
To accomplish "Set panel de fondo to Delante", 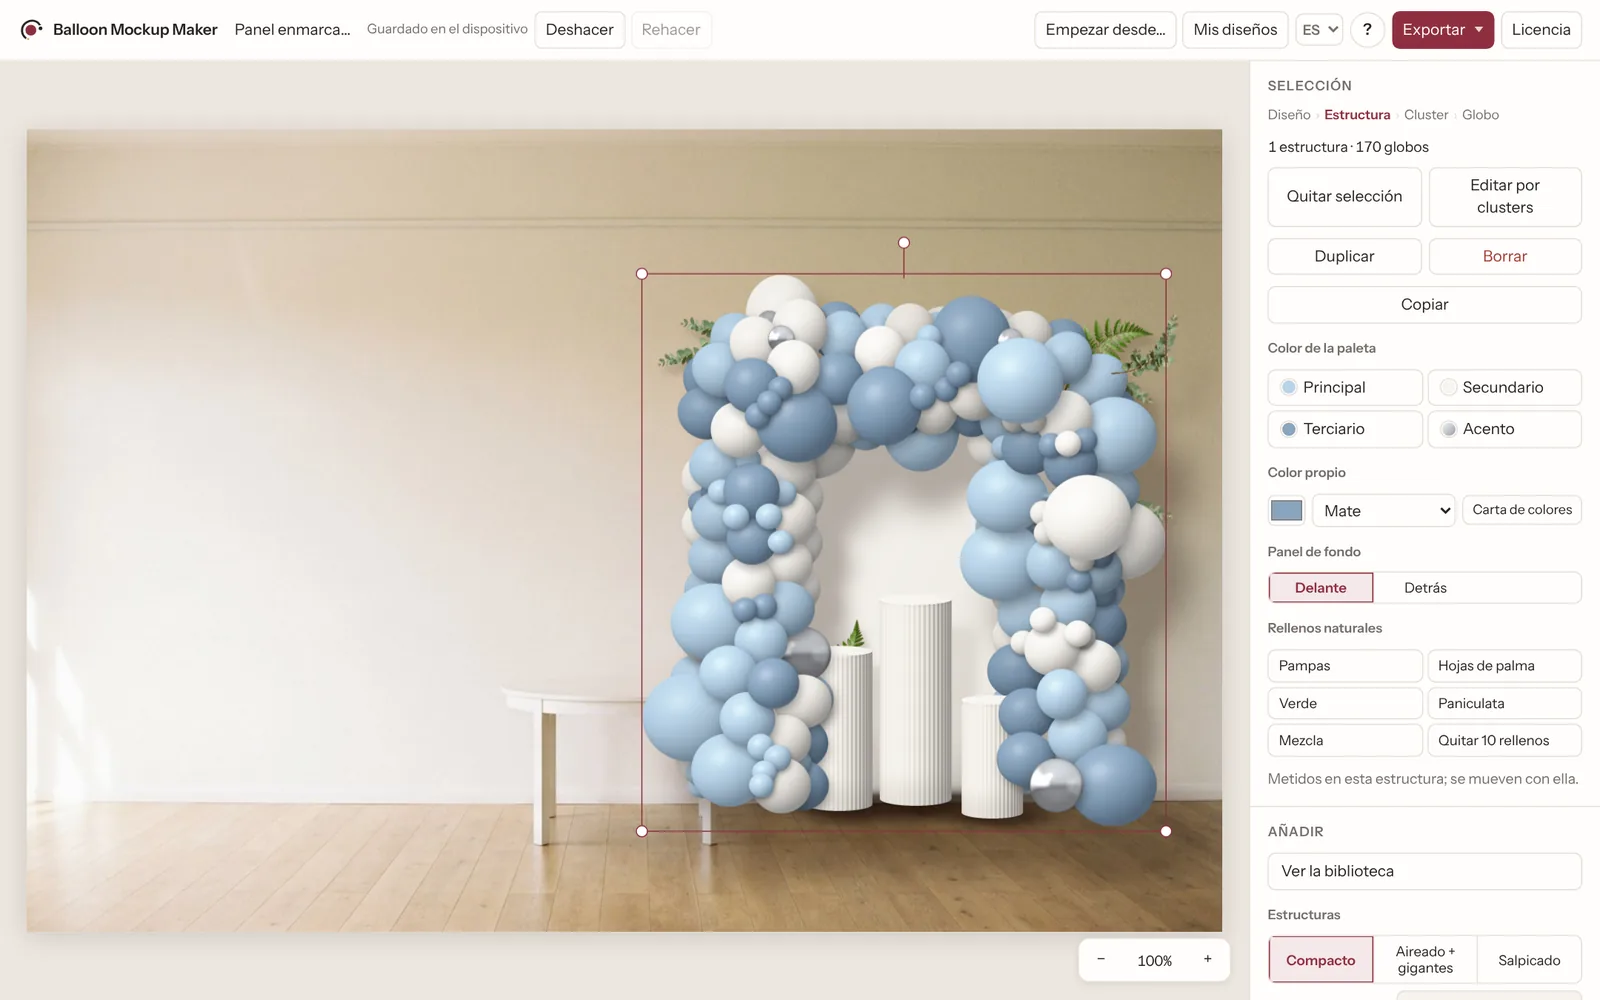I will 1320,588.
